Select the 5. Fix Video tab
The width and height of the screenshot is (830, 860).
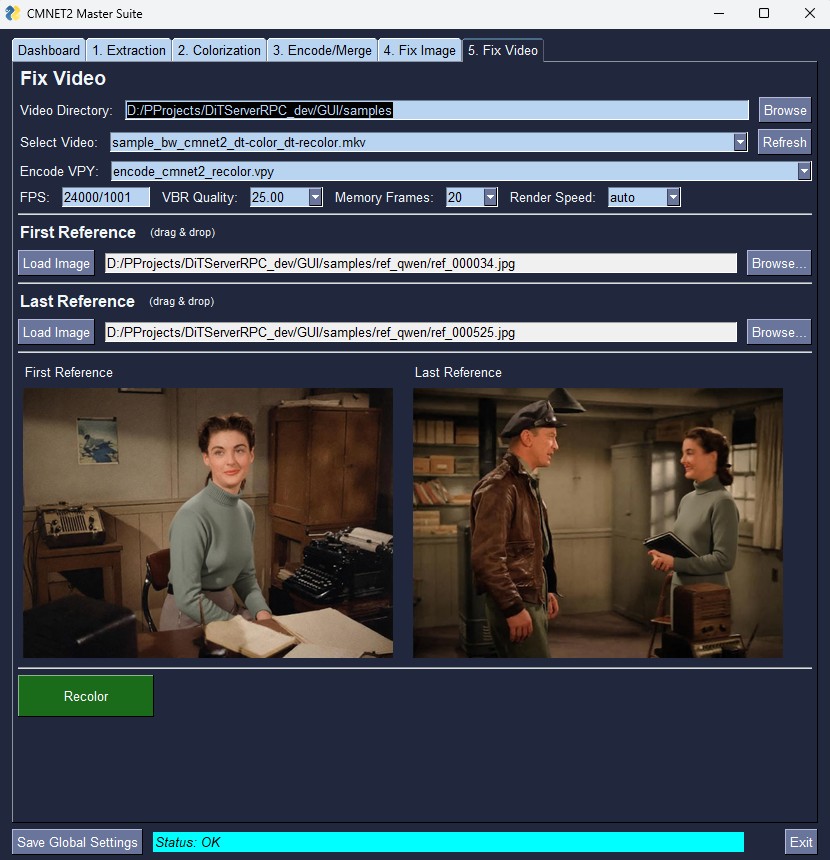coord(503,50)
